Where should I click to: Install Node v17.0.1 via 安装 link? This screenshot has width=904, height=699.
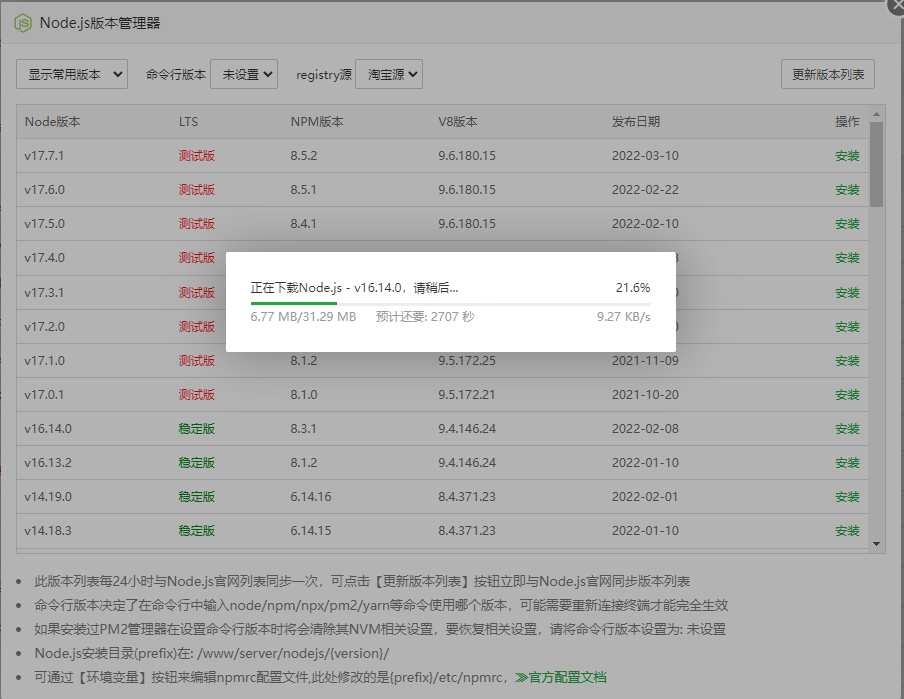[848, 394]
